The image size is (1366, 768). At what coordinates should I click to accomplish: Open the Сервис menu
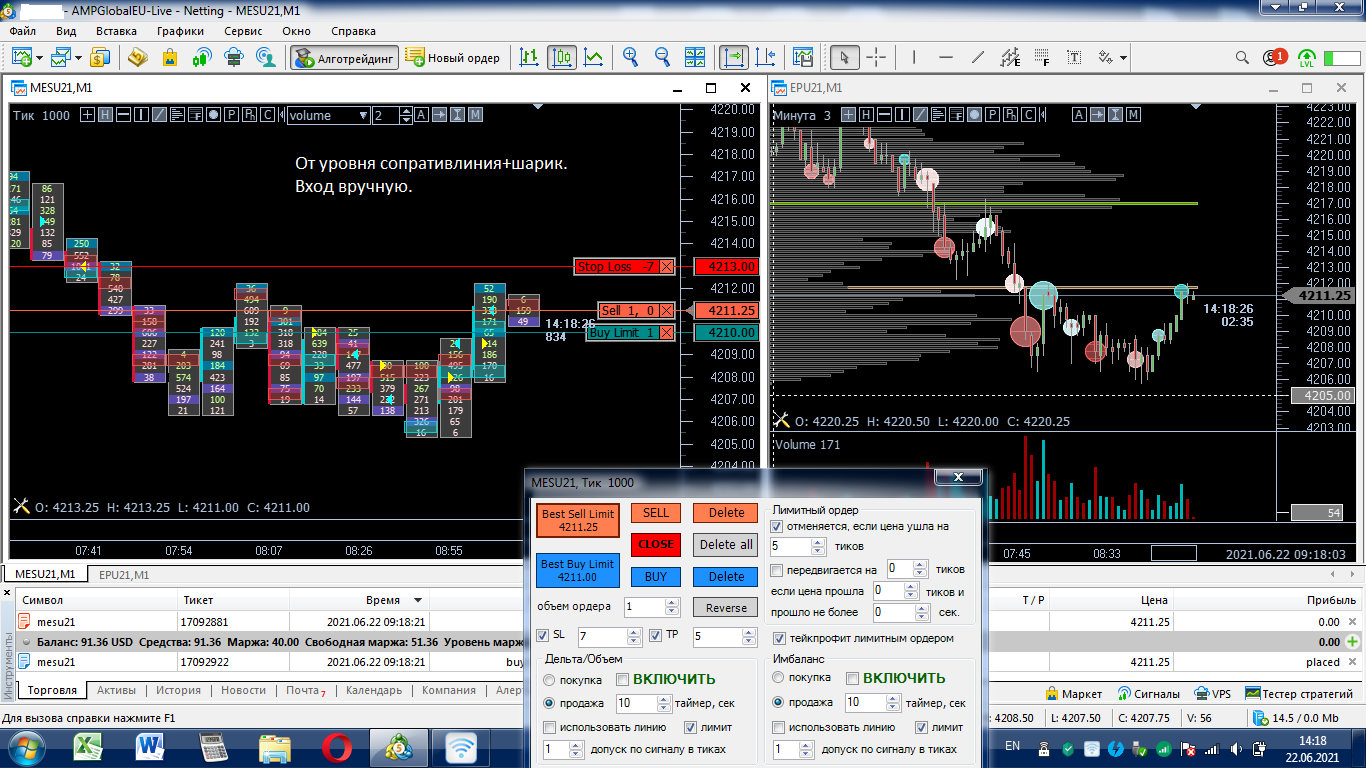243,31
